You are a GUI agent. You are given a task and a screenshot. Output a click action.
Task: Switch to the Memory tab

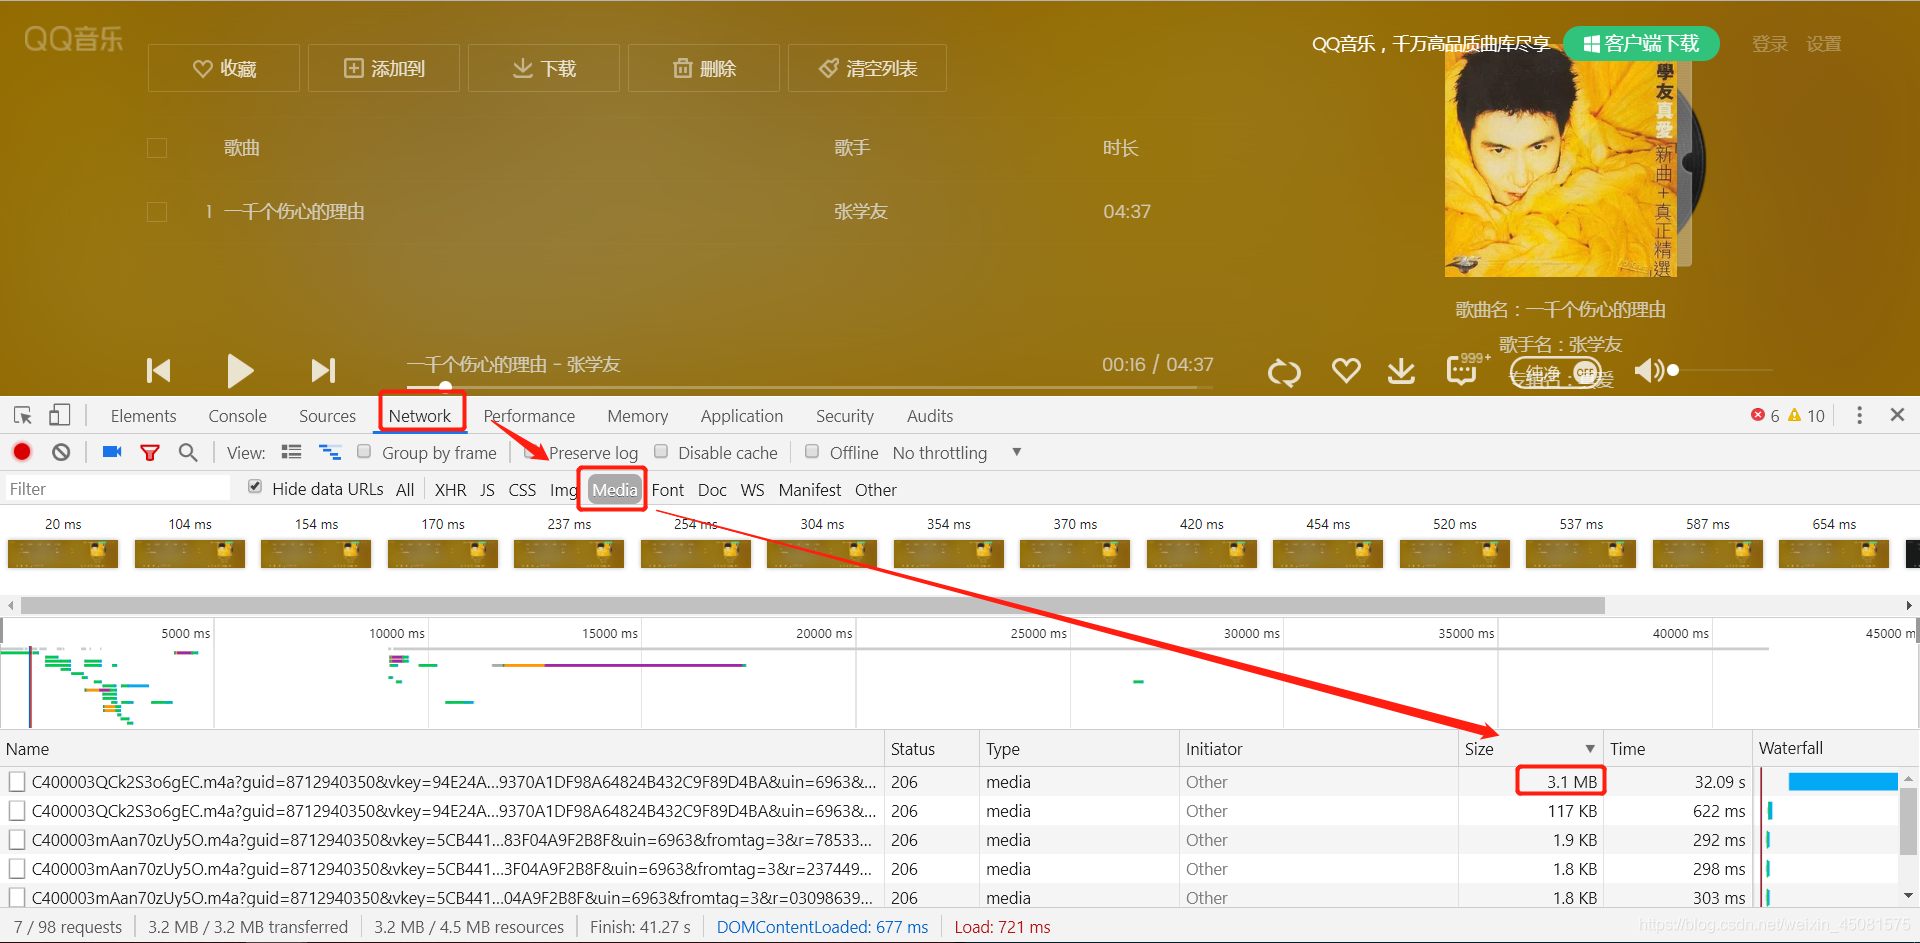[x=637, y=416]
